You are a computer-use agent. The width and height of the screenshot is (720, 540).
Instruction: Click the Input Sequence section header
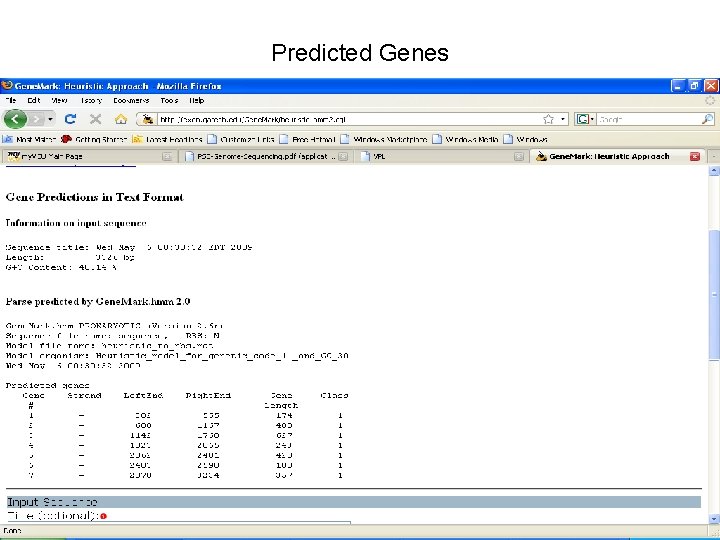pos(354,502)
